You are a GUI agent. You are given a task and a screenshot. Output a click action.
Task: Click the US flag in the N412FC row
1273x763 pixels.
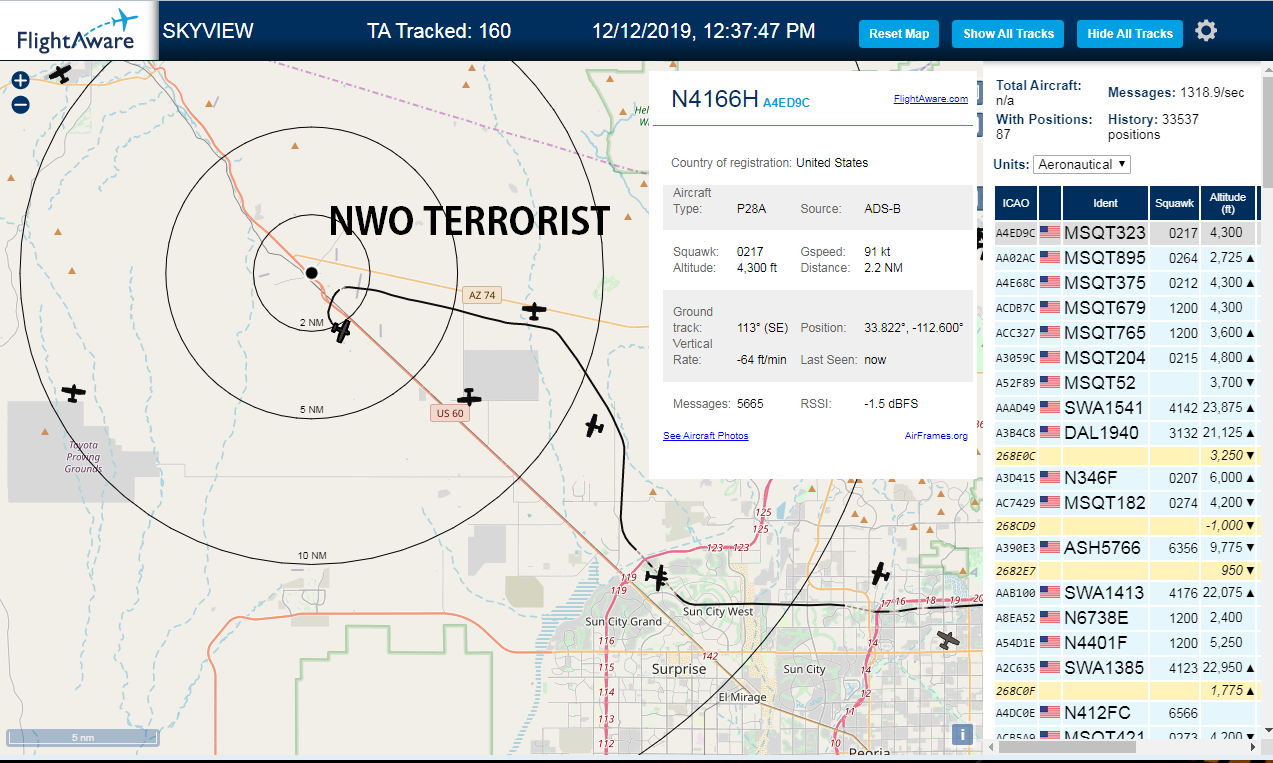(x=1050, y=713)
